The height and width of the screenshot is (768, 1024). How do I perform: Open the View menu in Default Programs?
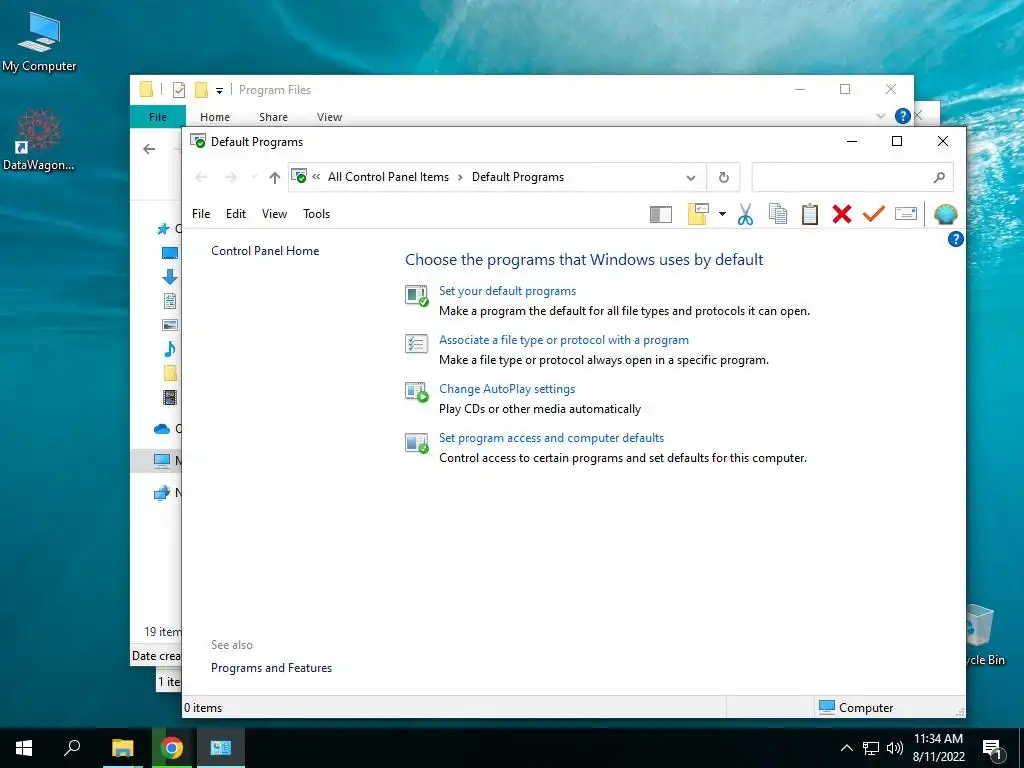[x=274, y=214]
